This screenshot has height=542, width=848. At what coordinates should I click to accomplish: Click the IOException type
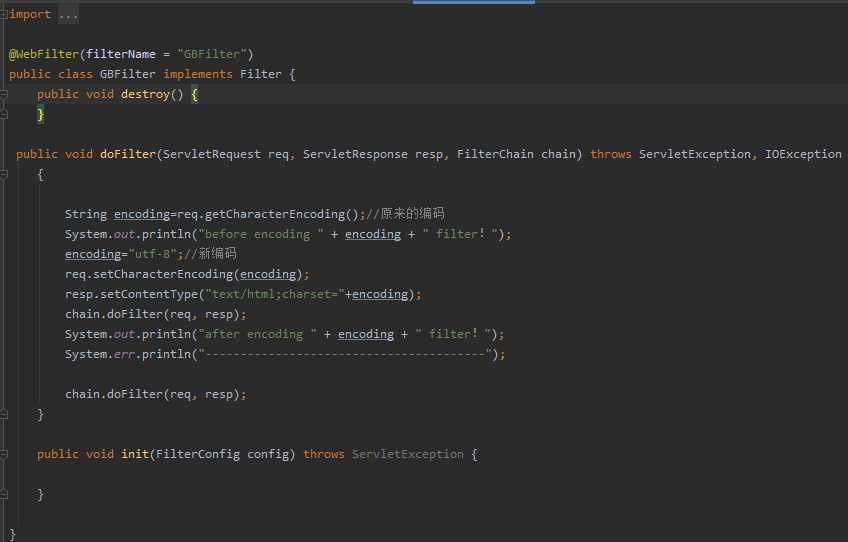click(803, 154)
